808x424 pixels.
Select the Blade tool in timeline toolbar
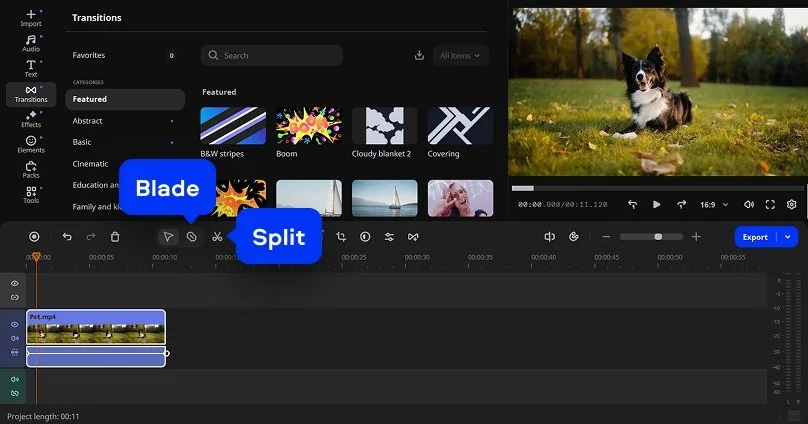click(x=192, y=237)
